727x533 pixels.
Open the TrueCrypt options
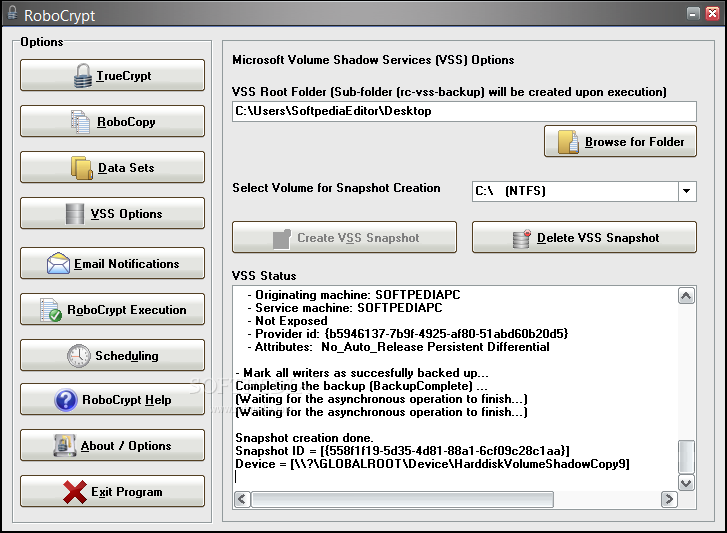point(112,75)
